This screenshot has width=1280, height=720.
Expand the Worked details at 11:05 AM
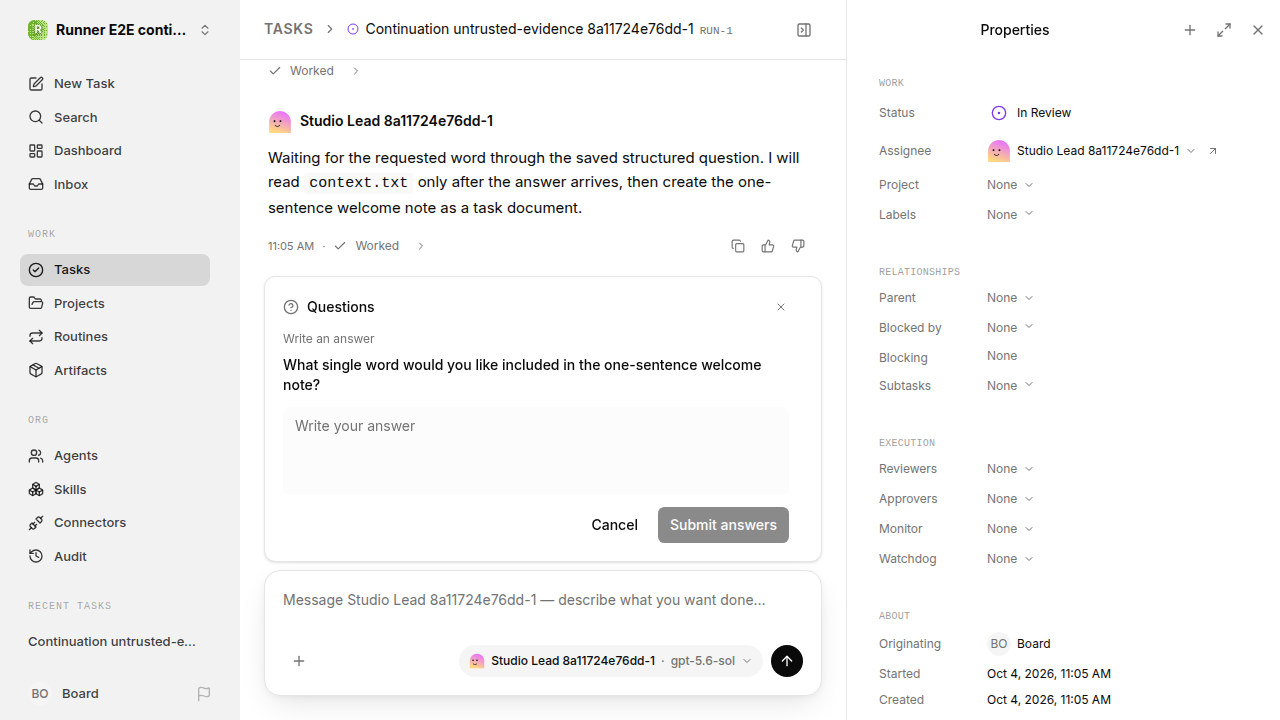[x=379, y=246]
